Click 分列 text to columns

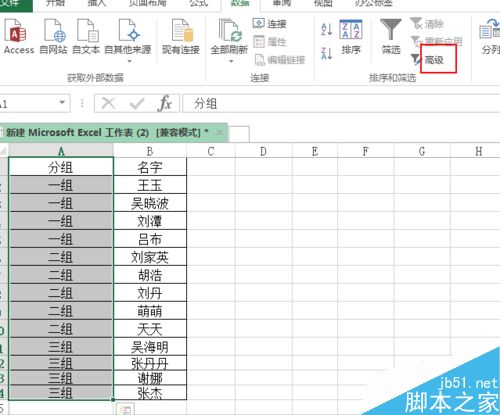click(490, 37)
